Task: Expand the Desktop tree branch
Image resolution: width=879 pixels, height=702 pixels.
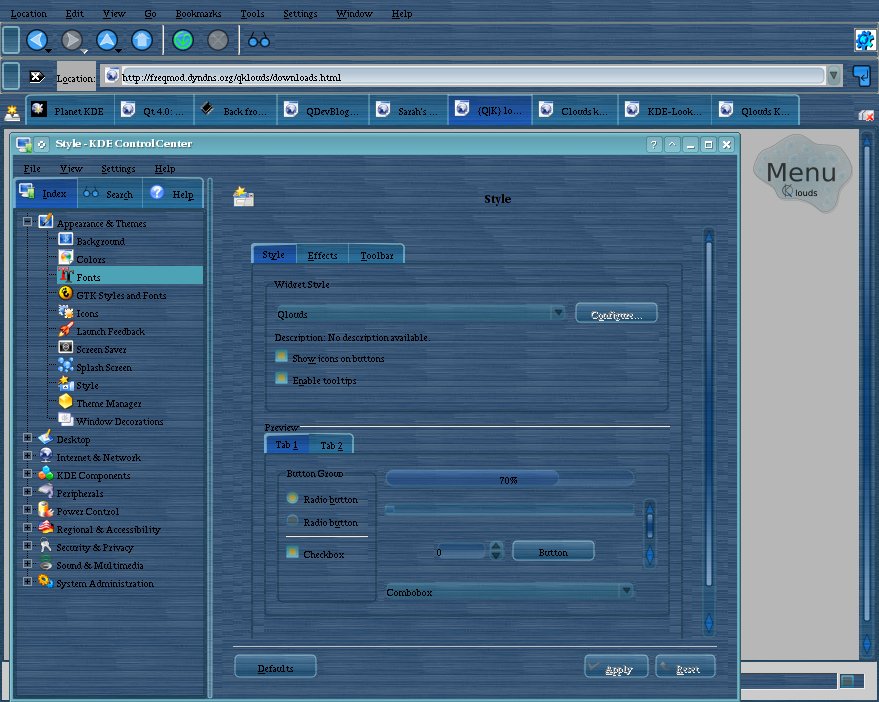Action: tap(27, 437)
